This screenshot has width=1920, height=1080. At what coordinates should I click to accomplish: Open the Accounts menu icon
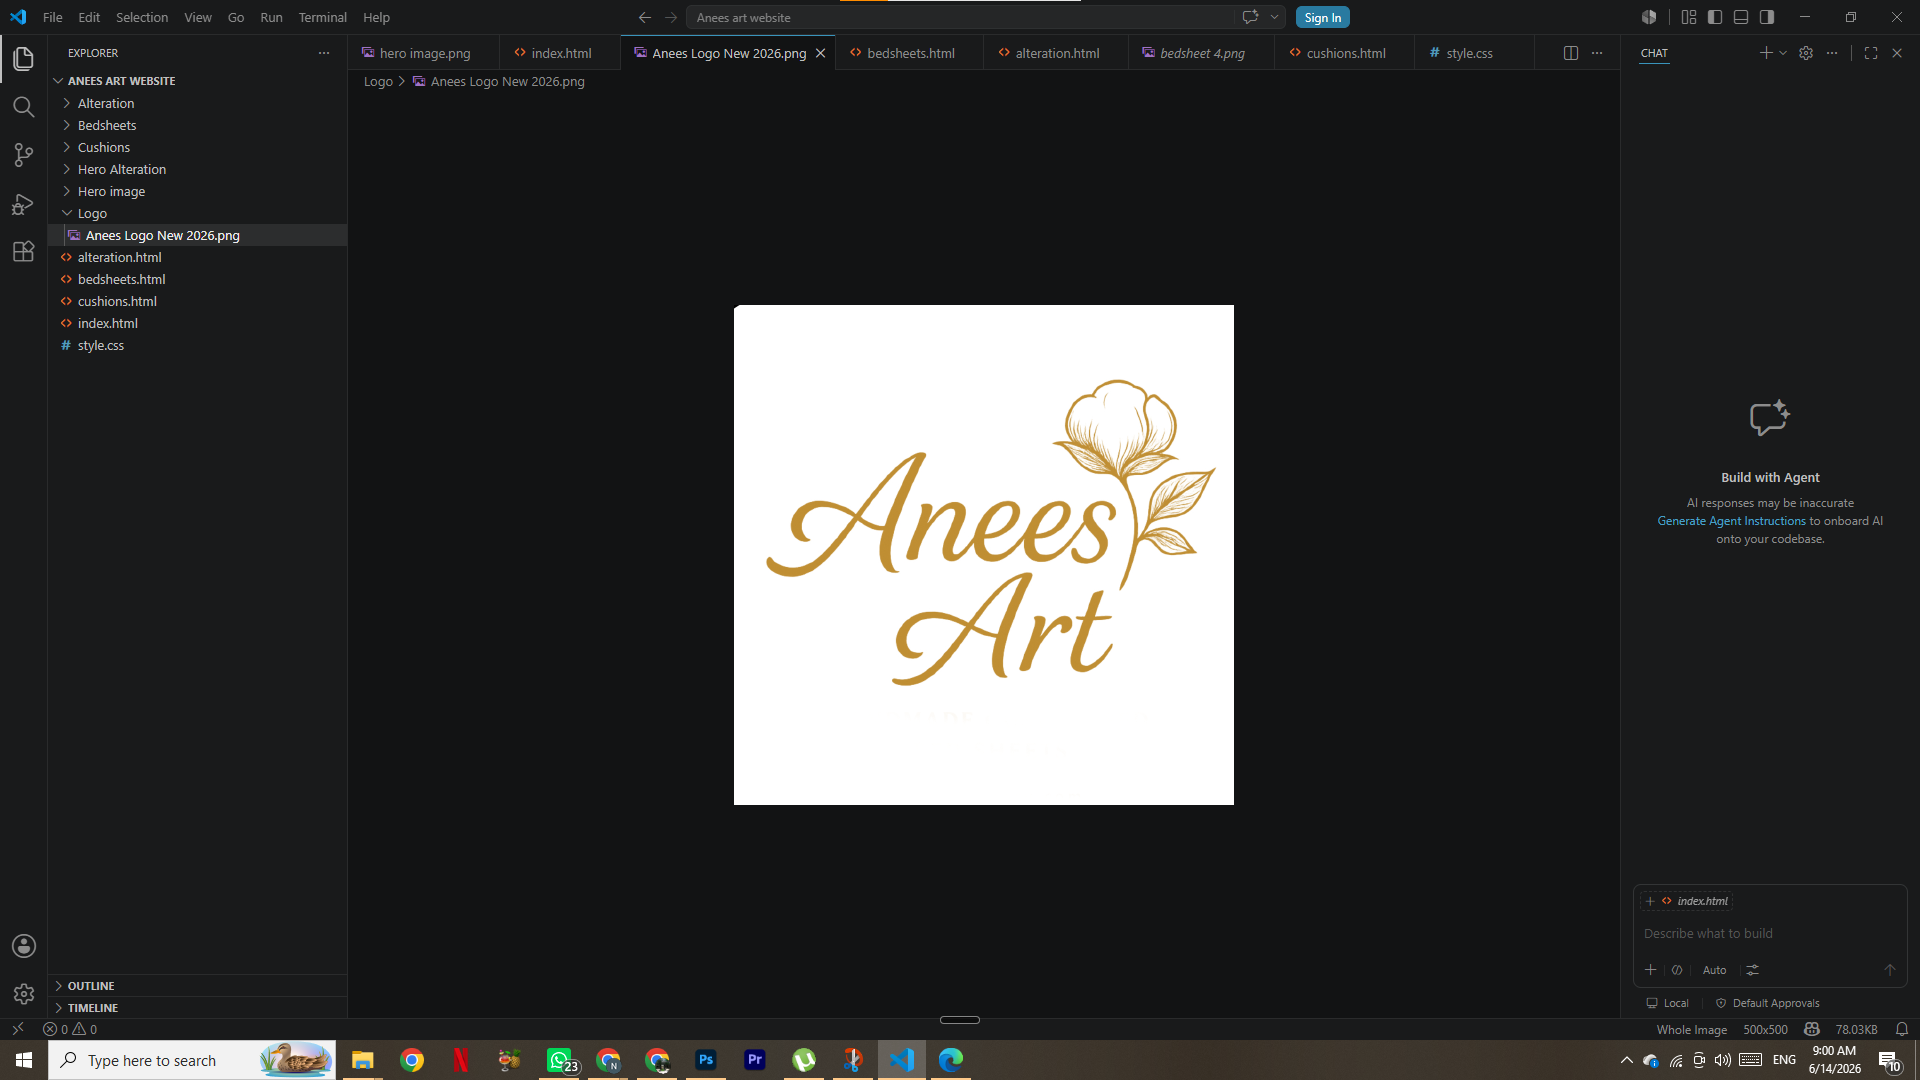click(x=23, y=946)
